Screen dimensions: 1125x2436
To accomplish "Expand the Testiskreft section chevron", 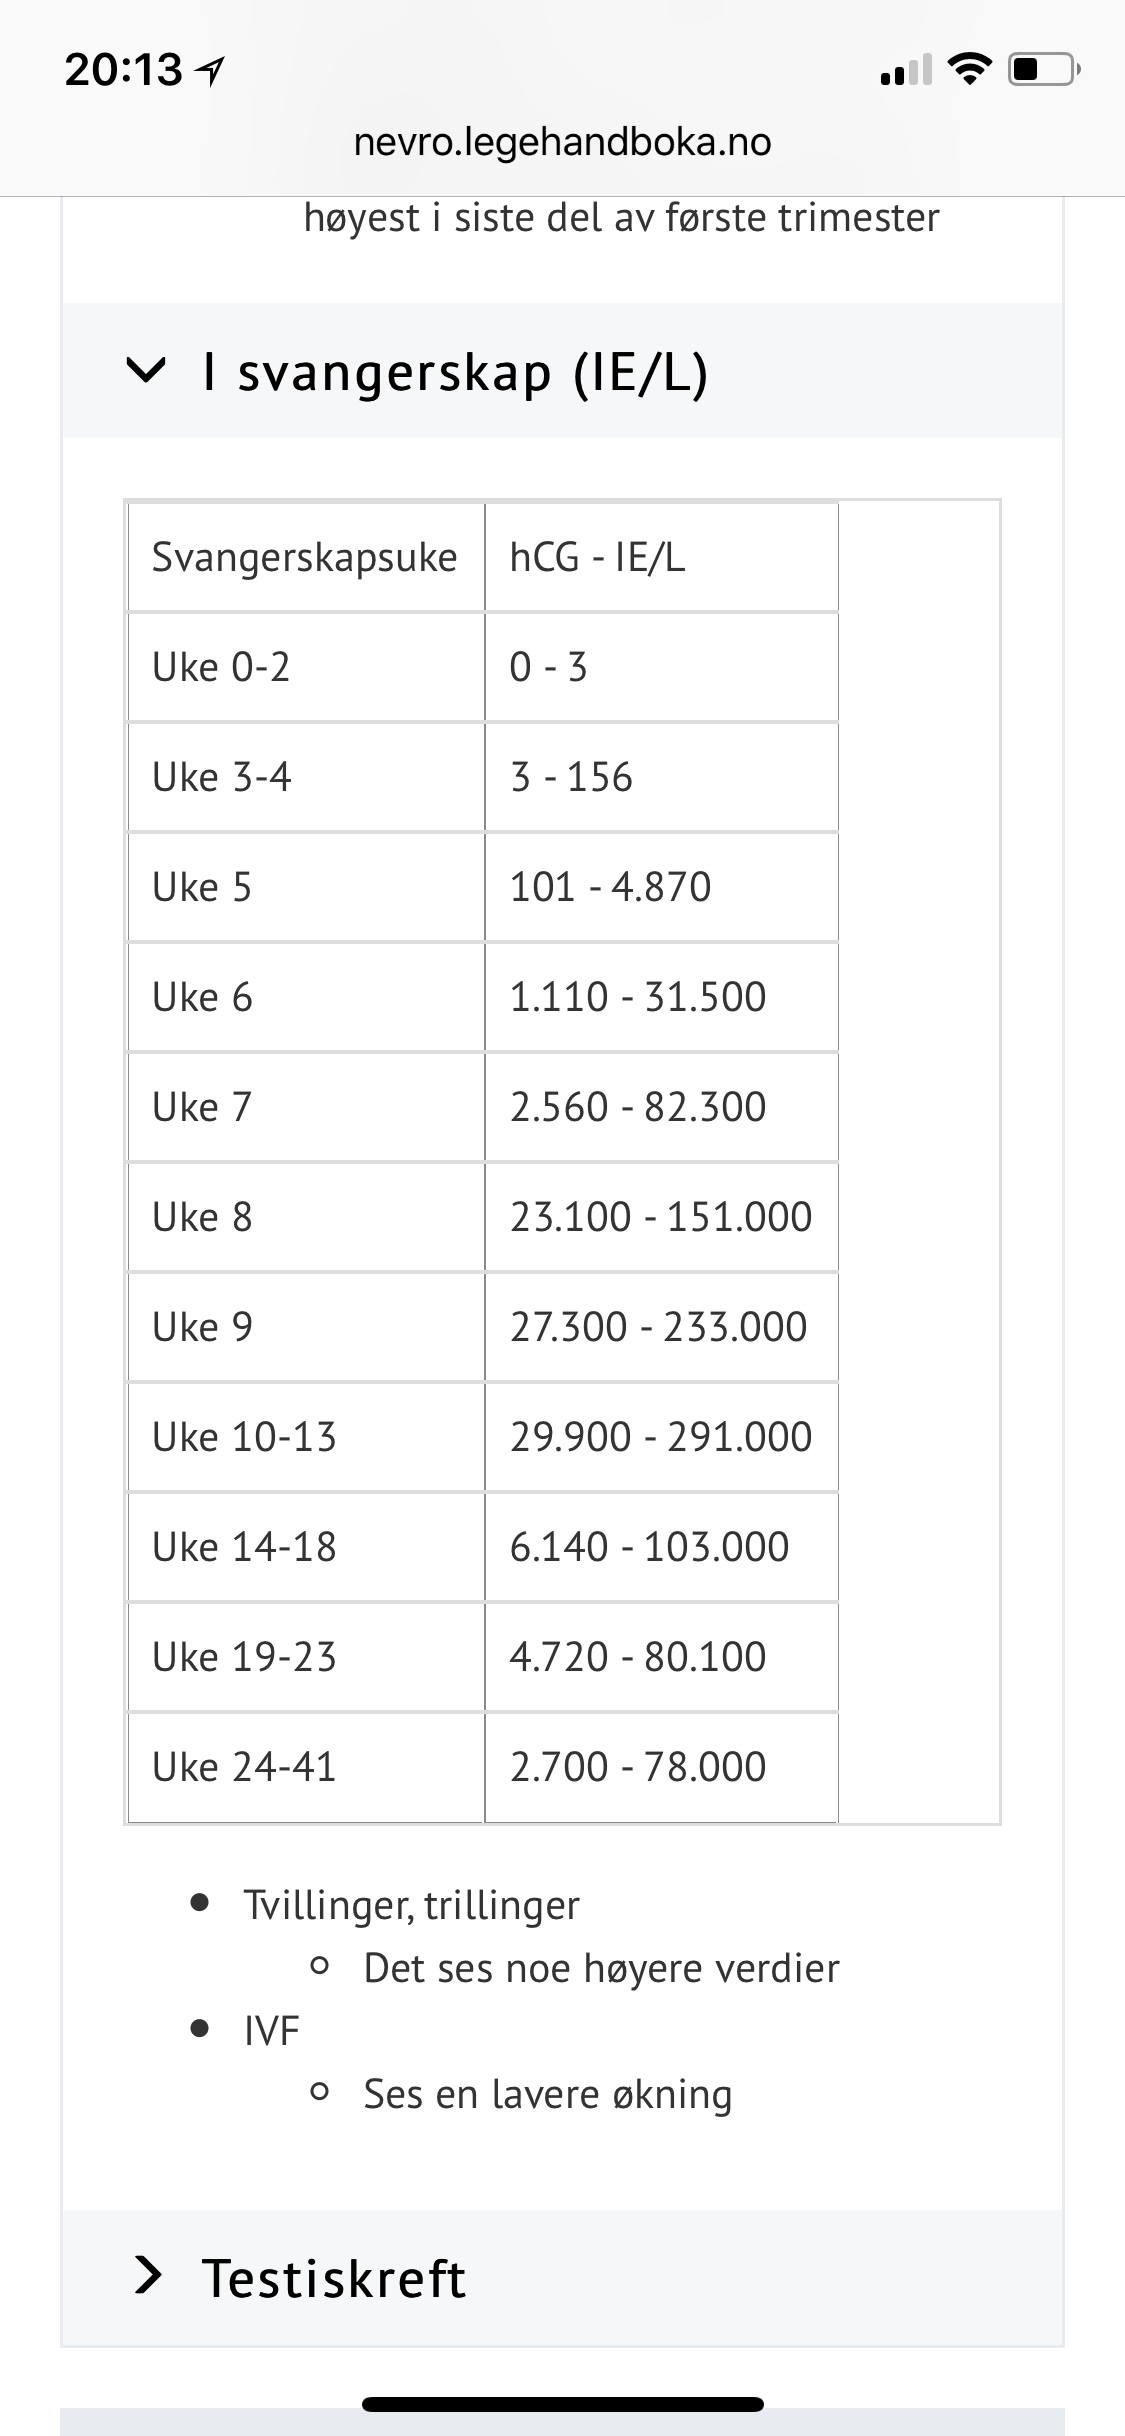I will [x=148, y=2277].
